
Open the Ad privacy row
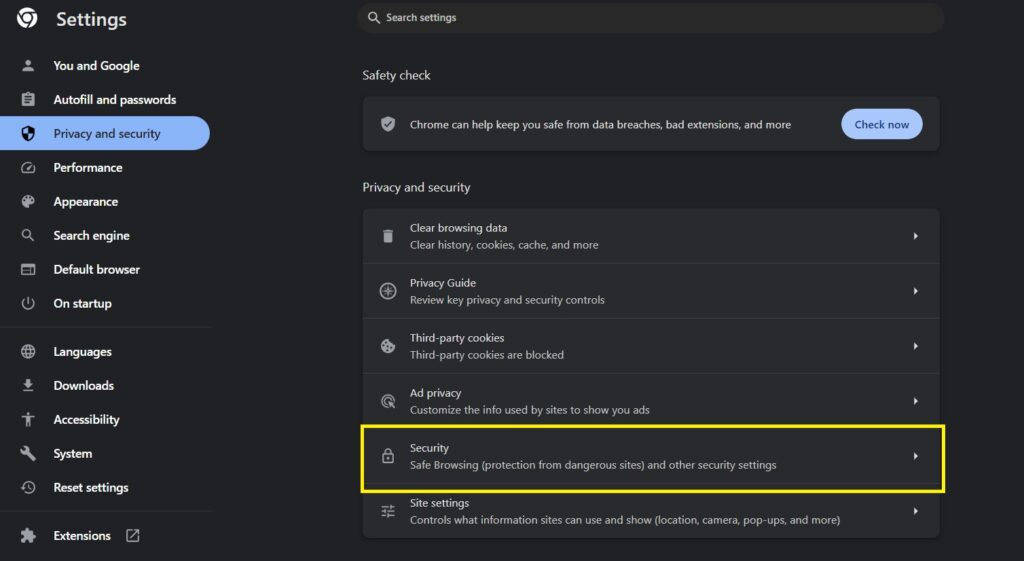[650, 401]
